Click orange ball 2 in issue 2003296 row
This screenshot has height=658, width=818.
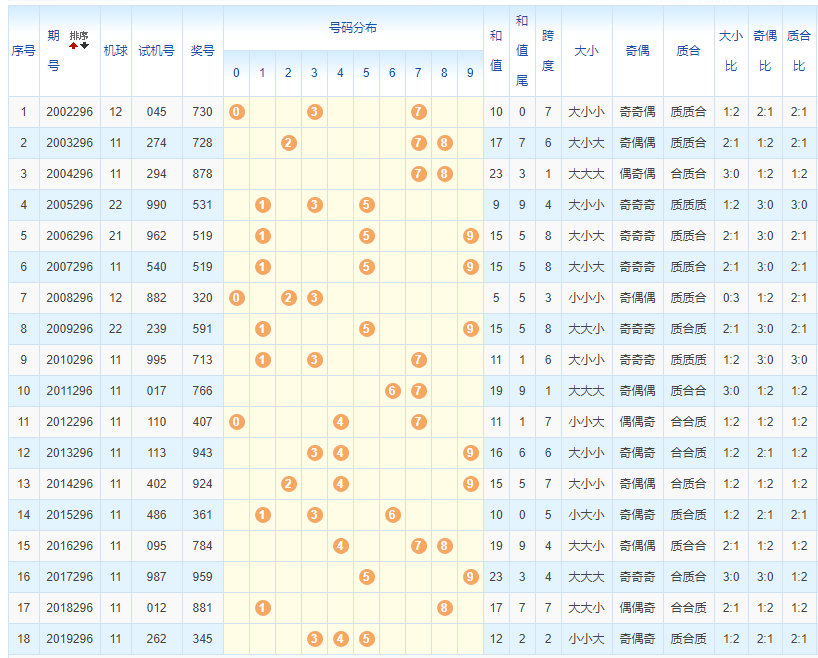point(288,143)
